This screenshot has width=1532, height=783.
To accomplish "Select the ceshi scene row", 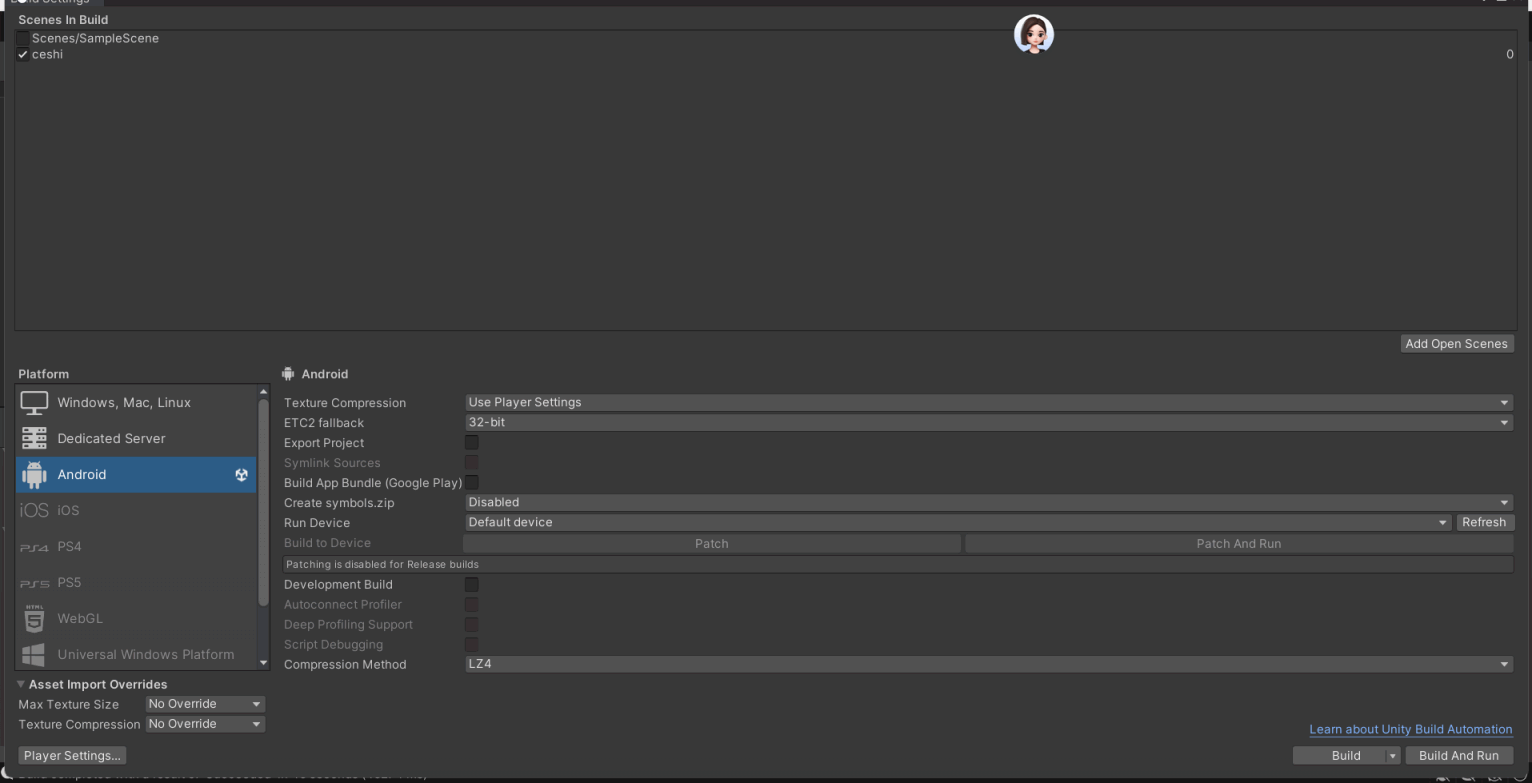I will point(765,55).
